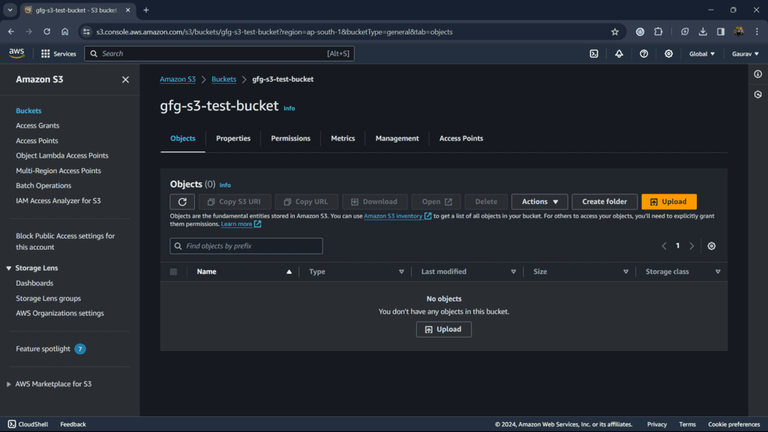The height and width of the screenshot is (432, 768).
Task: Open browser home page
Action: pyautogui.click(x=65, y=31)
